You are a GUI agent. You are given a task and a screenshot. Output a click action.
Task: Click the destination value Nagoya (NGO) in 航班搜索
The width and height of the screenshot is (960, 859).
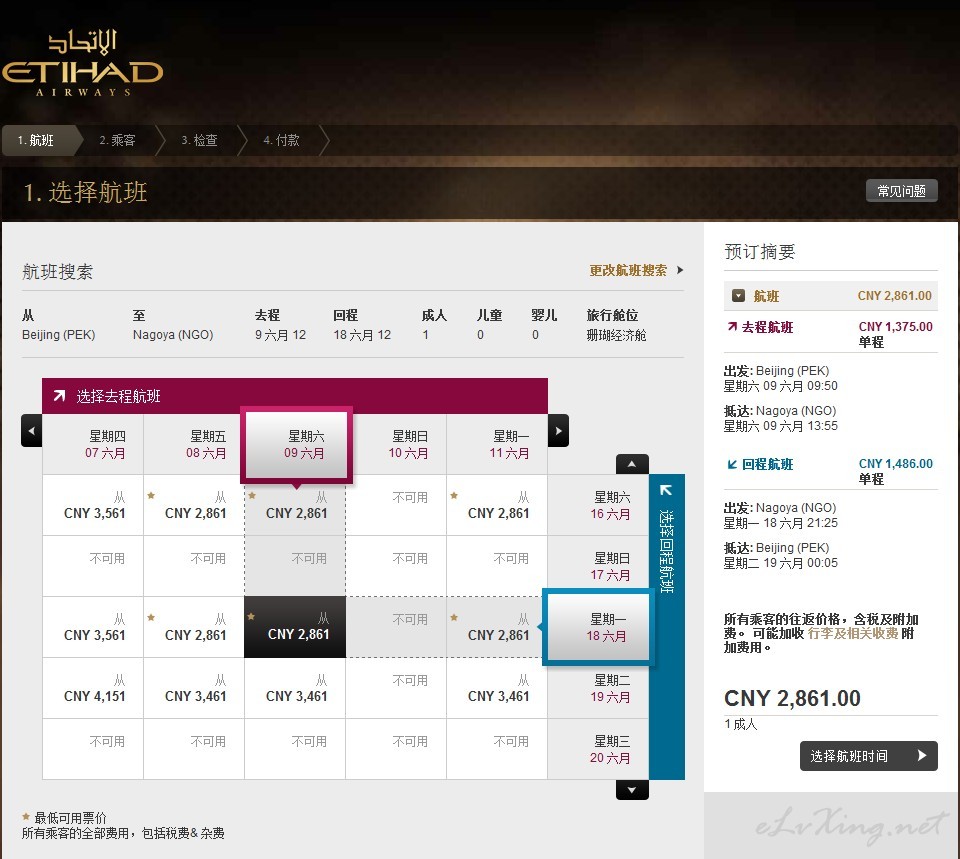(x=173, y=335)
